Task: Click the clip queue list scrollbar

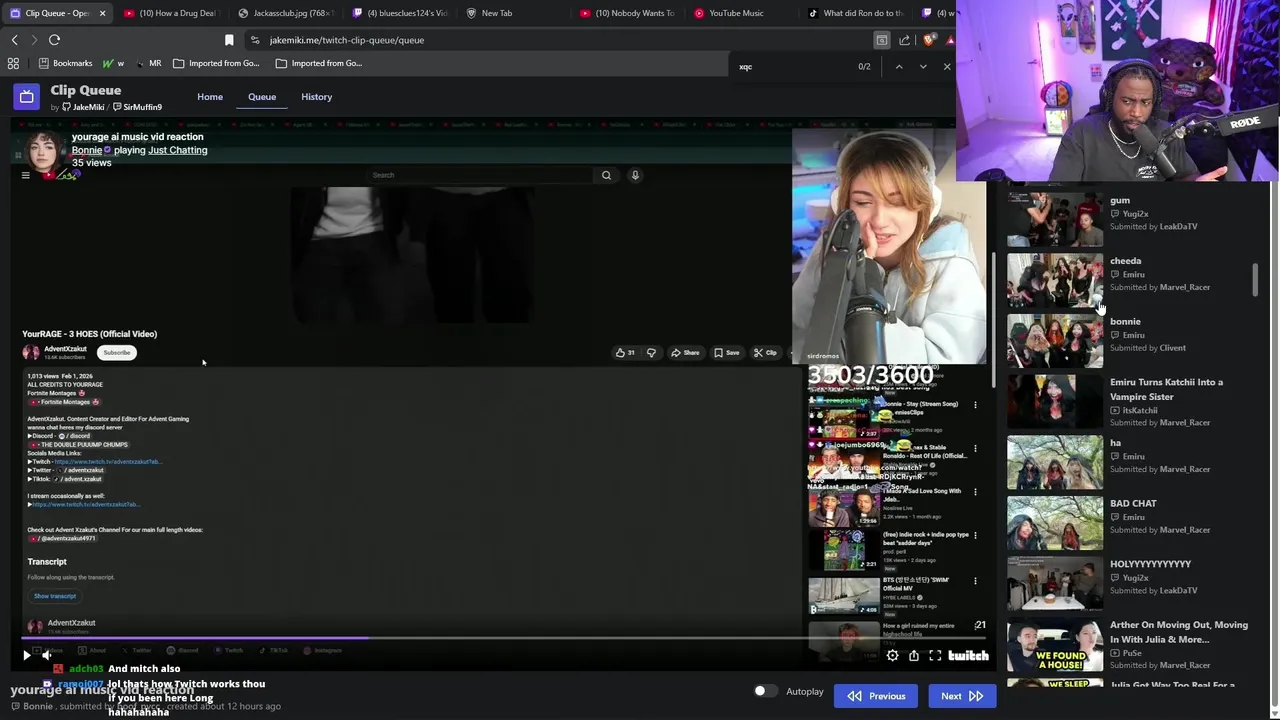Action: pyautogui.click(x=1254, y=279)
